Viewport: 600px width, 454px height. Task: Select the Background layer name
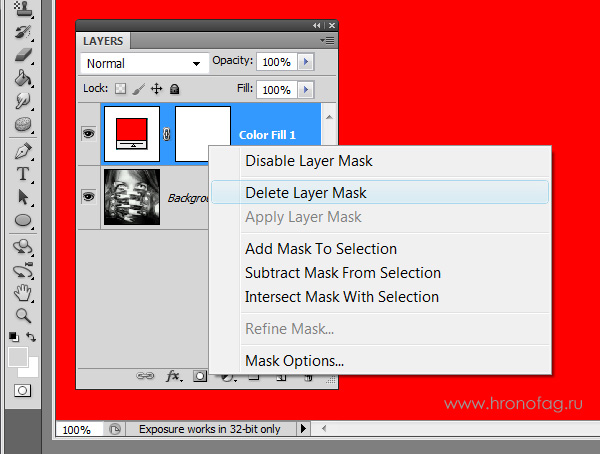click(188, 198)
